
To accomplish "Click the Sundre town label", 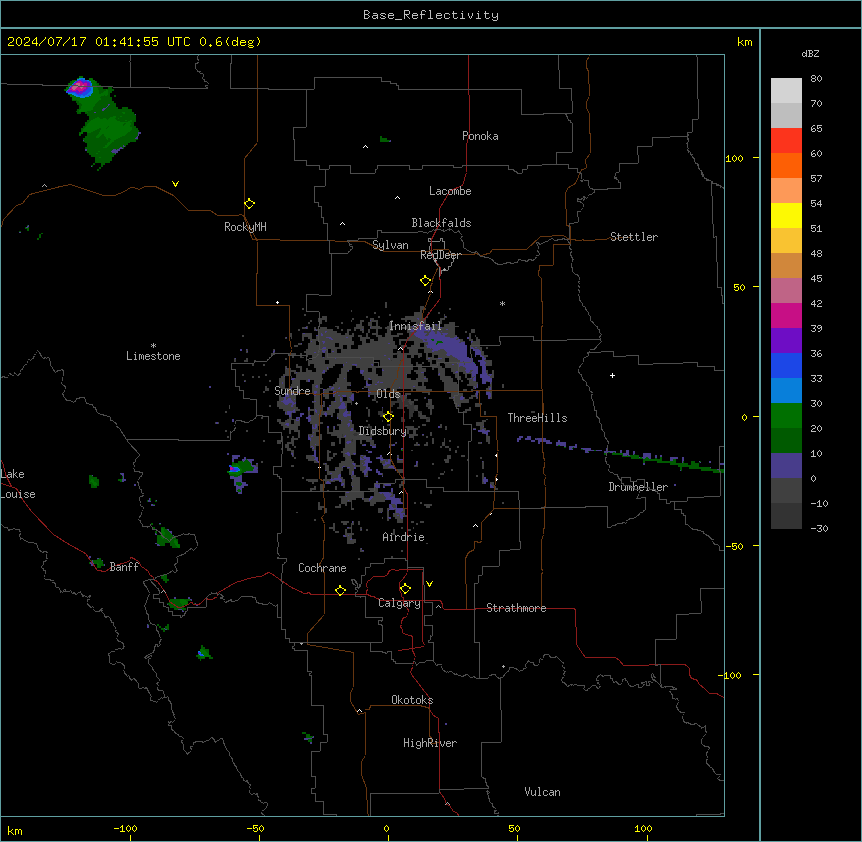I will [292, 391].
